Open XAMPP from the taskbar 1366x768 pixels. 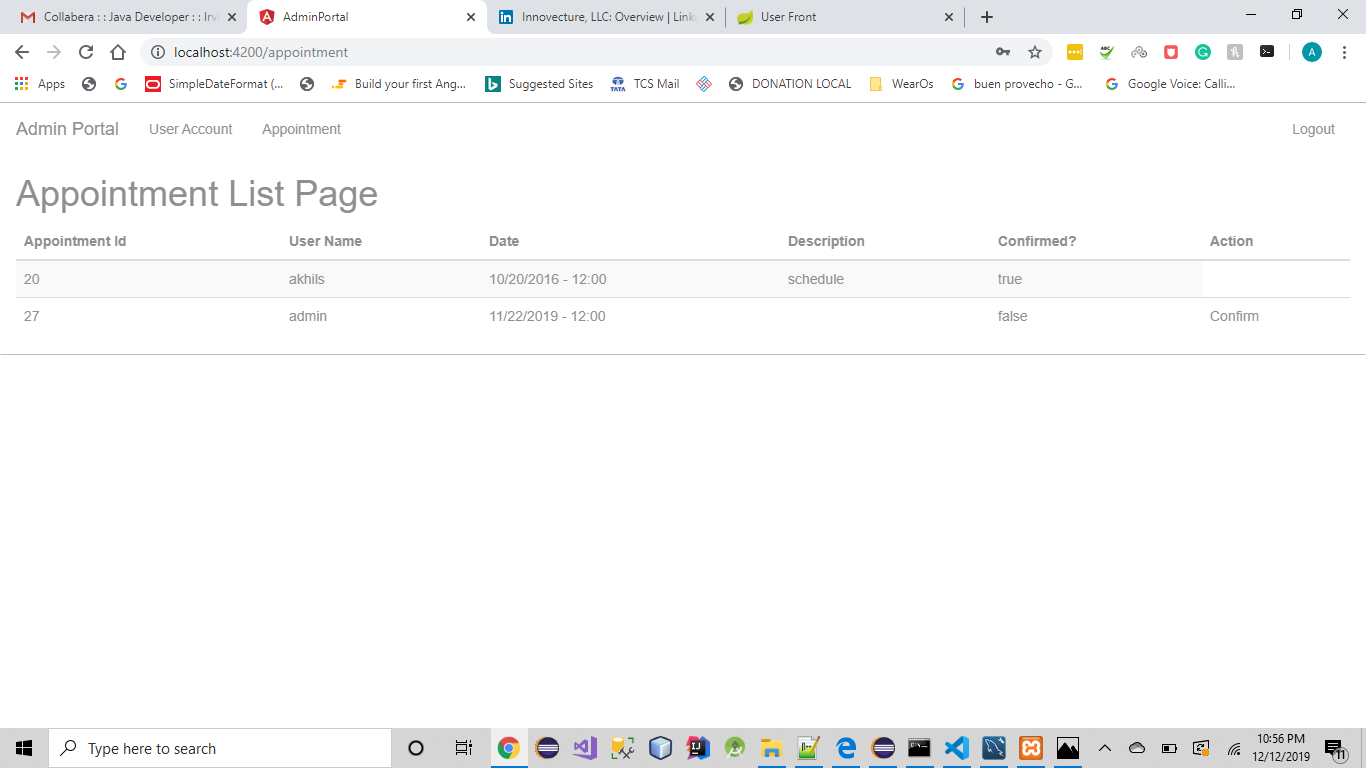1031,748
